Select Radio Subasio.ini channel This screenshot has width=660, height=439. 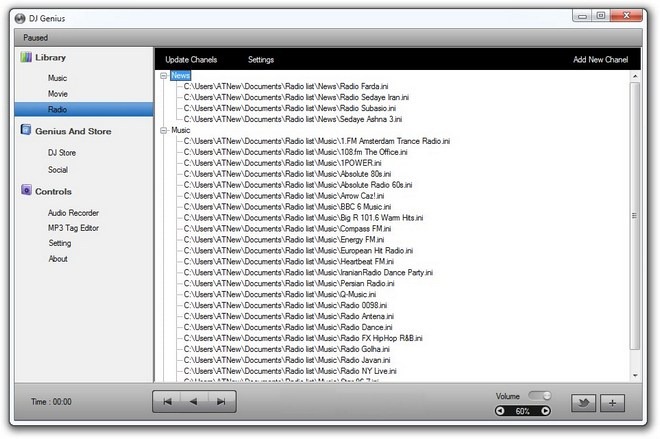pyautogui.click(x=290, y=108)
